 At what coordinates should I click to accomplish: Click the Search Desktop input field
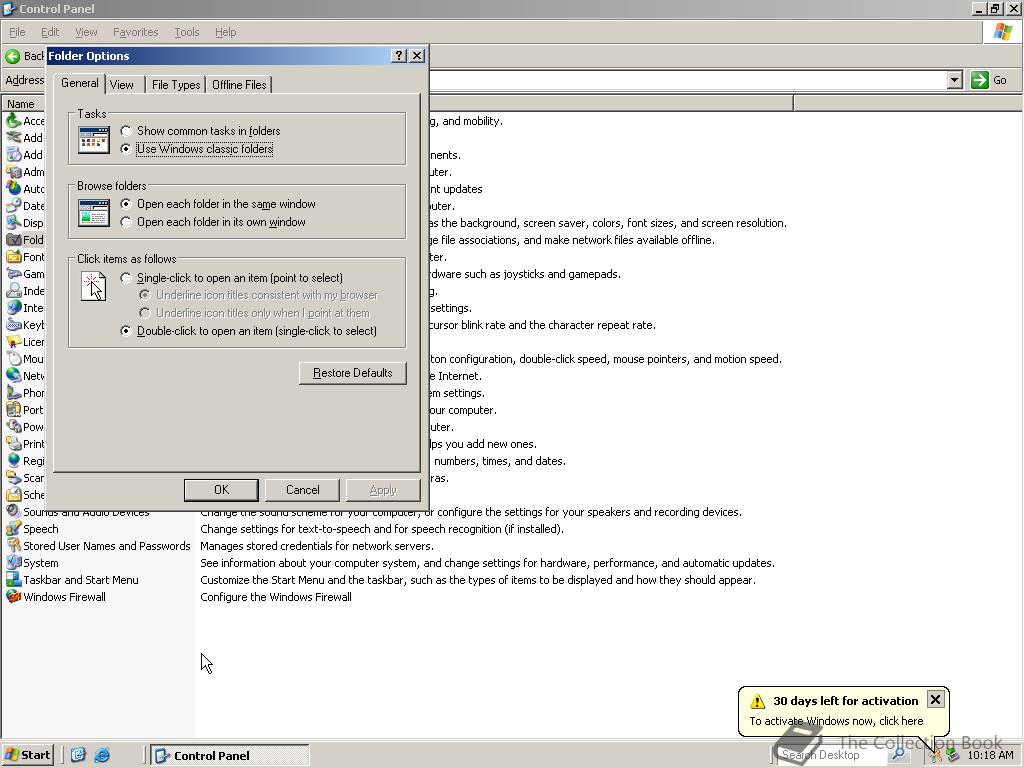(832, 755)
